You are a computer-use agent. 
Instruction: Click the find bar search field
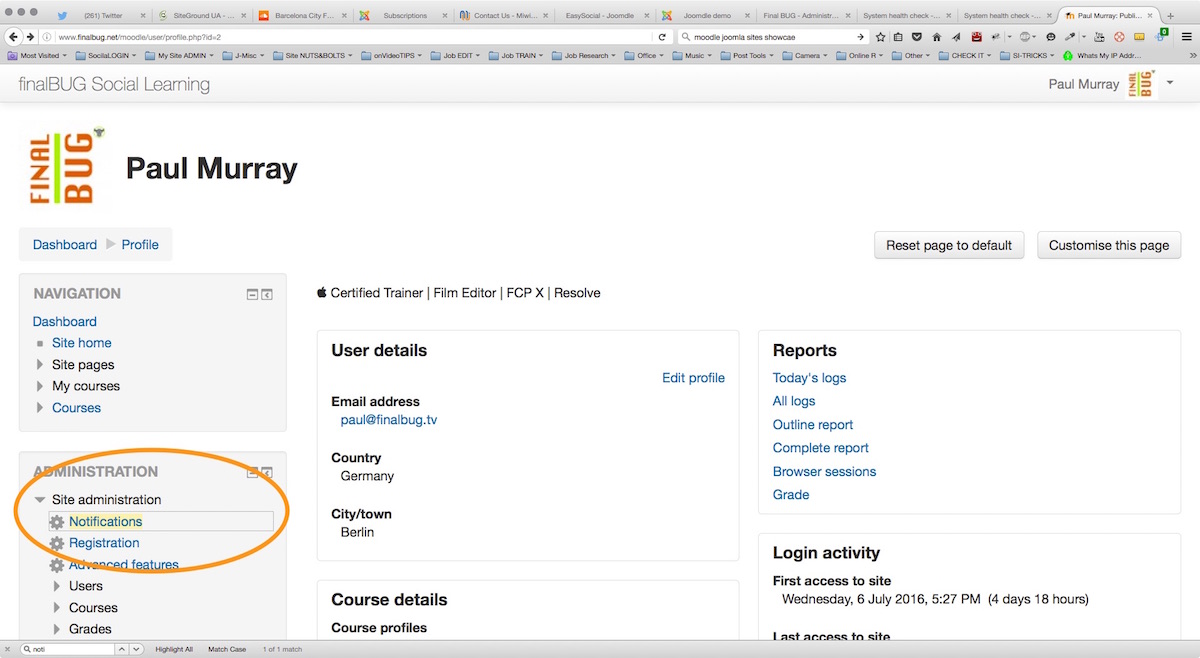tap(70, 650)
